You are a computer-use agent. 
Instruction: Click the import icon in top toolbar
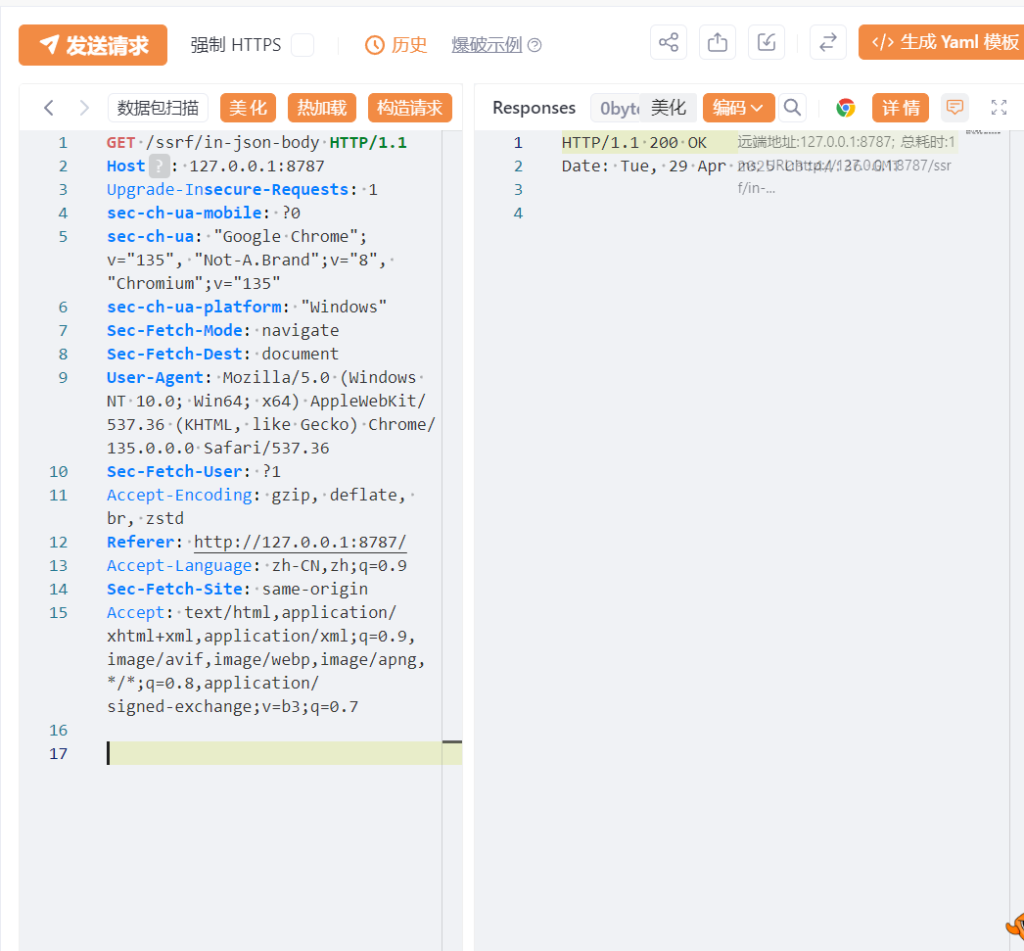coord(766,43)
